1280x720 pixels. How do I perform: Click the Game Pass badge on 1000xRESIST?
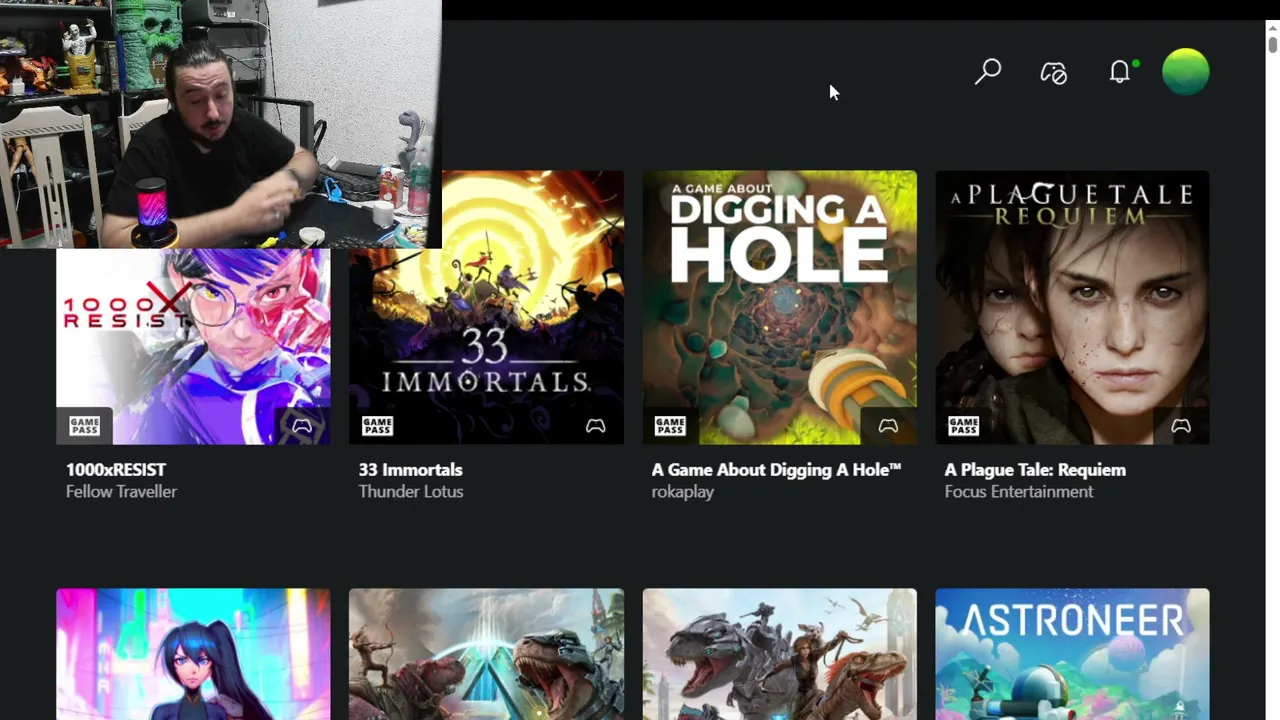coord(85,426)
